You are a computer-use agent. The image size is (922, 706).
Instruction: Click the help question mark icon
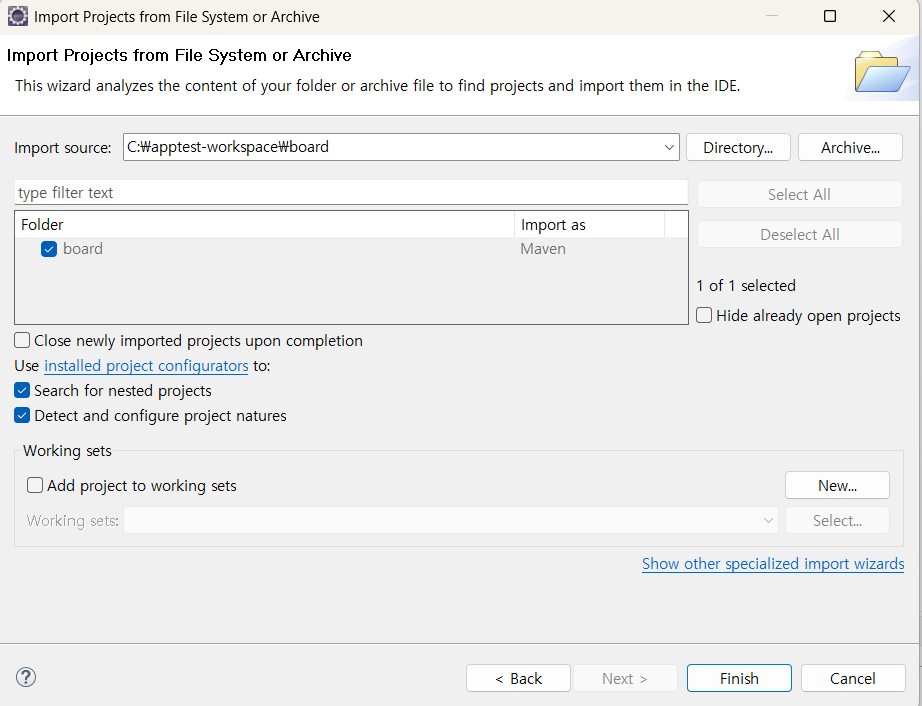pyautogui.click(x=27, y=677)
